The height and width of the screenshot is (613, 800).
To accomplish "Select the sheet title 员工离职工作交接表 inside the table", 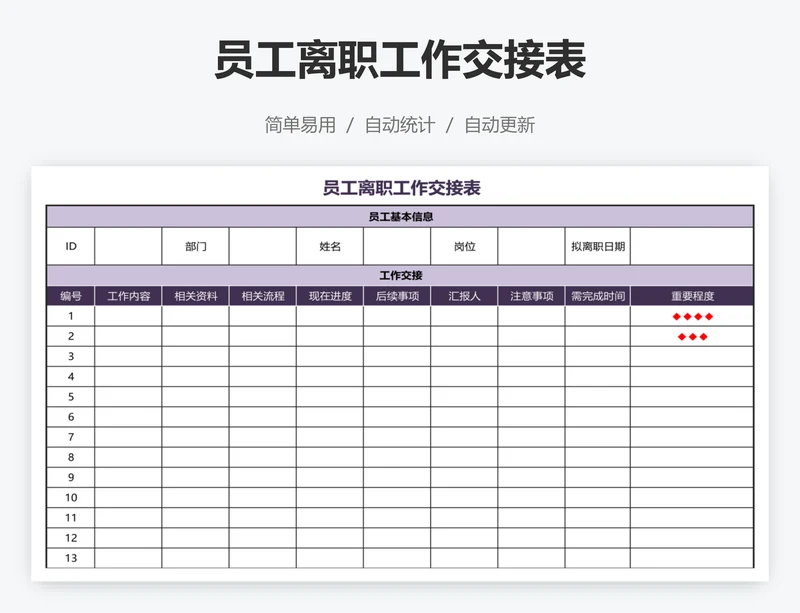I will click(x=402, y=188).
